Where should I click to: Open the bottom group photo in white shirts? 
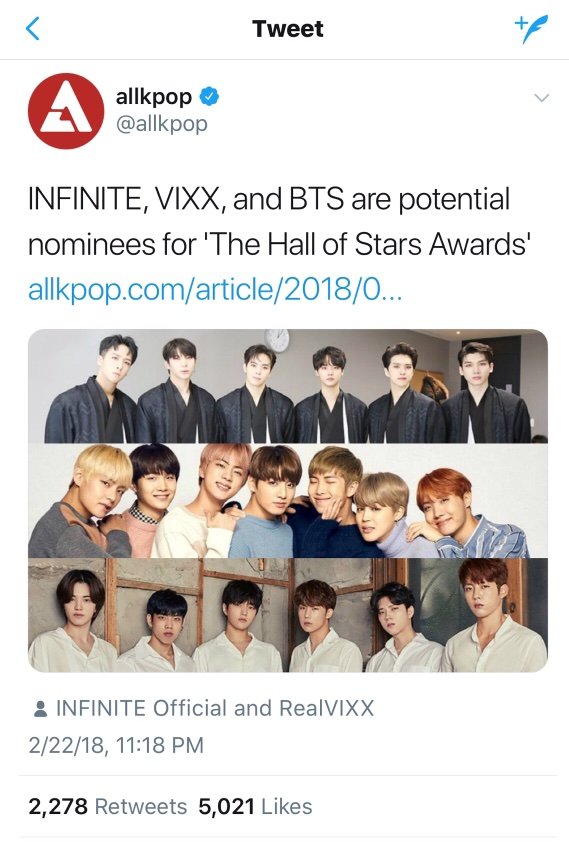[x=287, y=615]
